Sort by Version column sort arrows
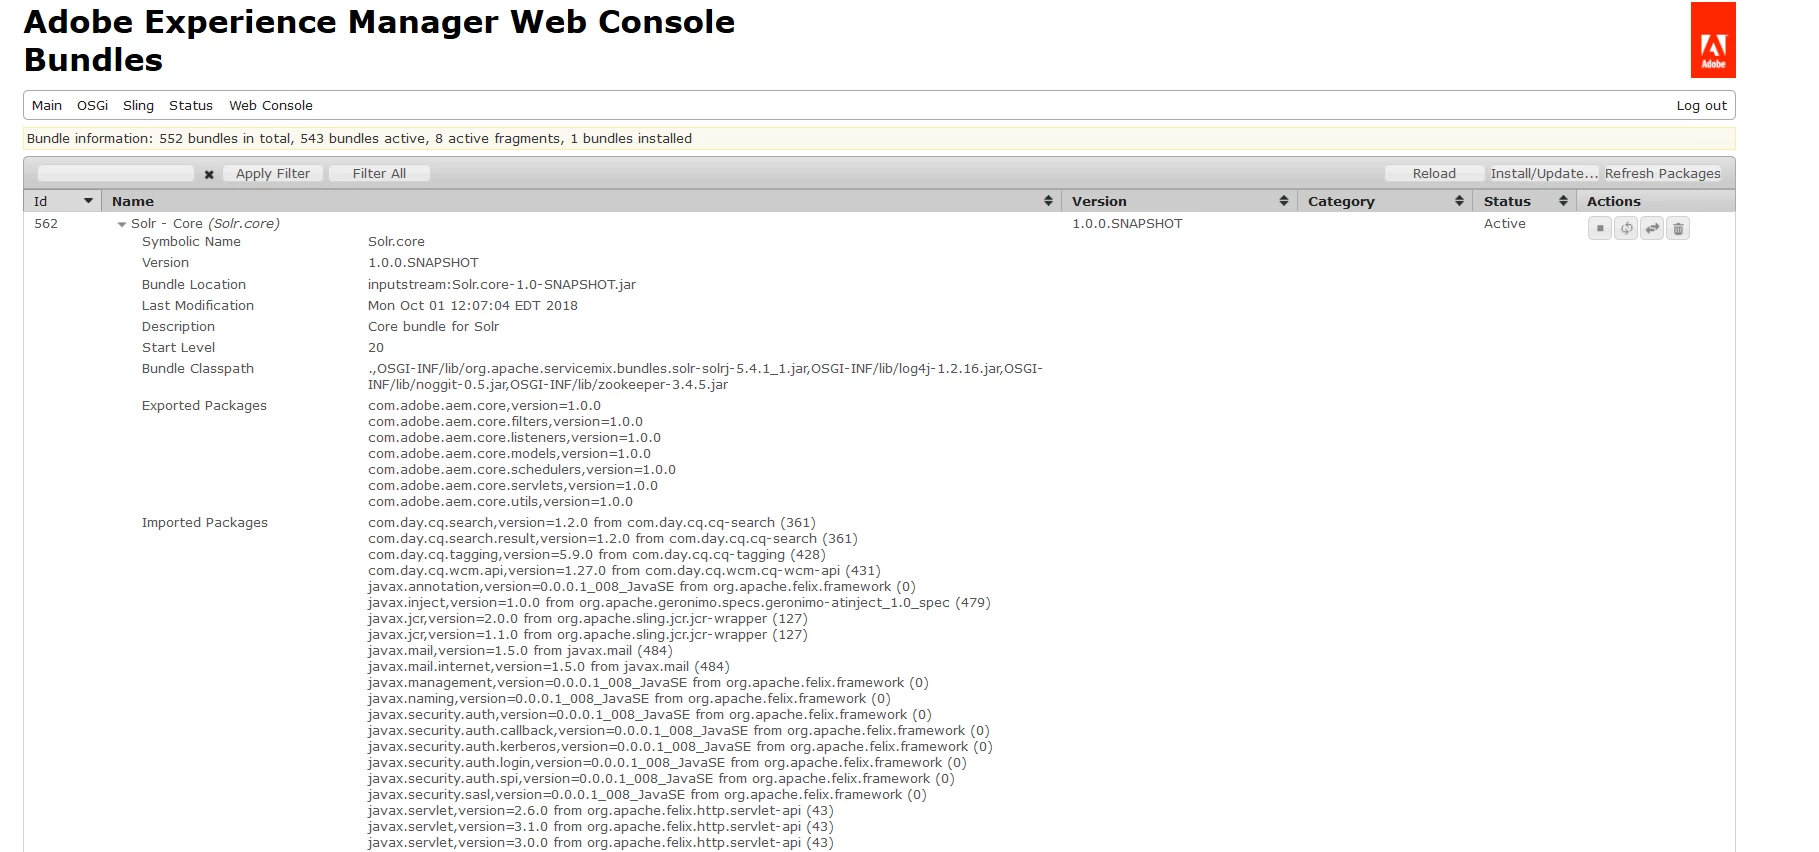 [1284, 201]
